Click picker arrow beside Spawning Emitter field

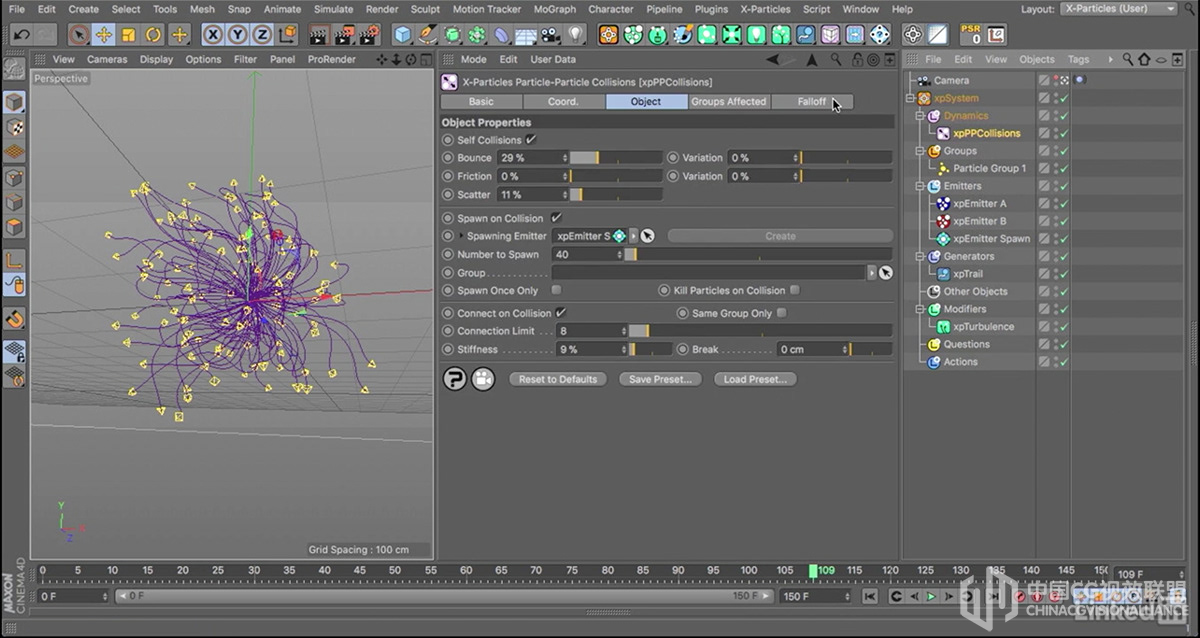647,237
